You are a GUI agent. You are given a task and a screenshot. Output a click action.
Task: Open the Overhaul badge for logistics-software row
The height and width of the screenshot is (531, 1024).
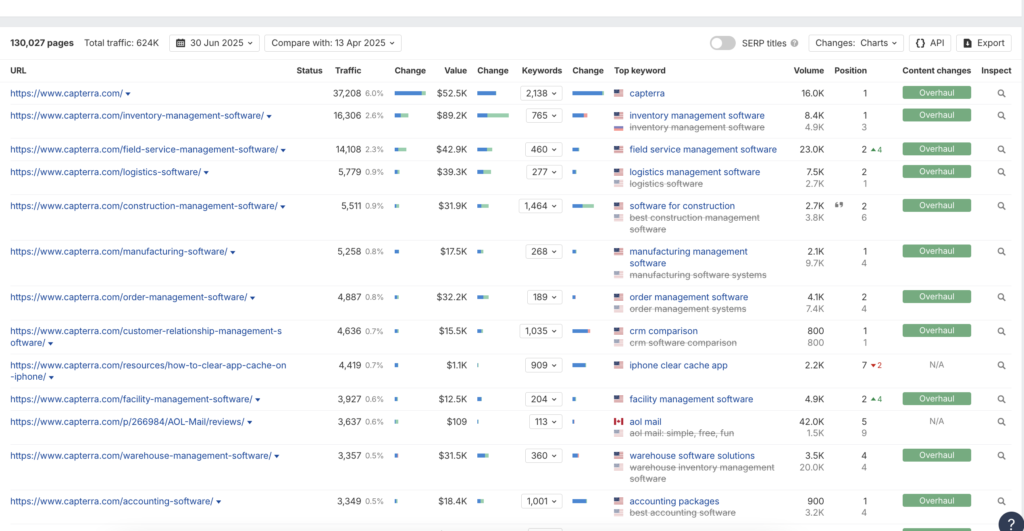click(936, 172)
